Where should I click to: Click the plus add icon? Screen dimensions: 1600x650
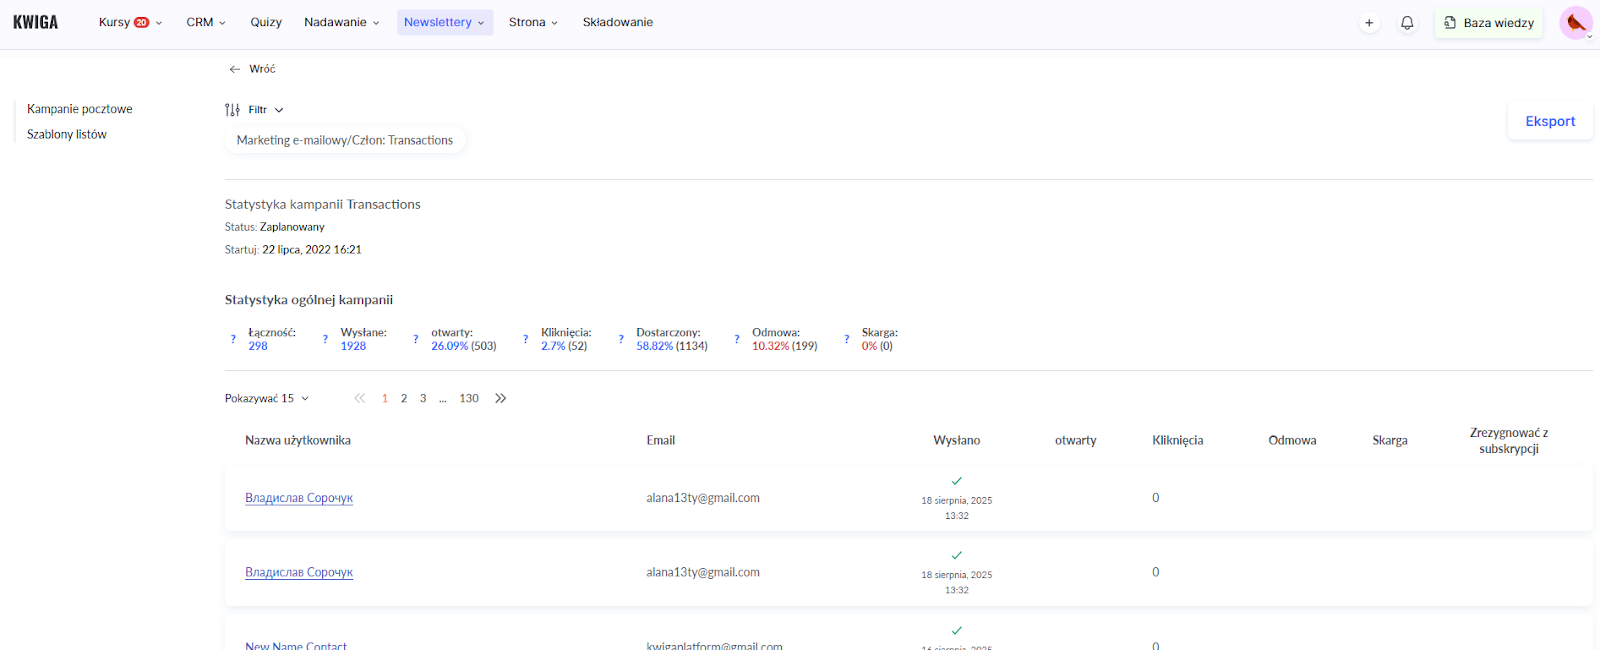[1369, 23]
